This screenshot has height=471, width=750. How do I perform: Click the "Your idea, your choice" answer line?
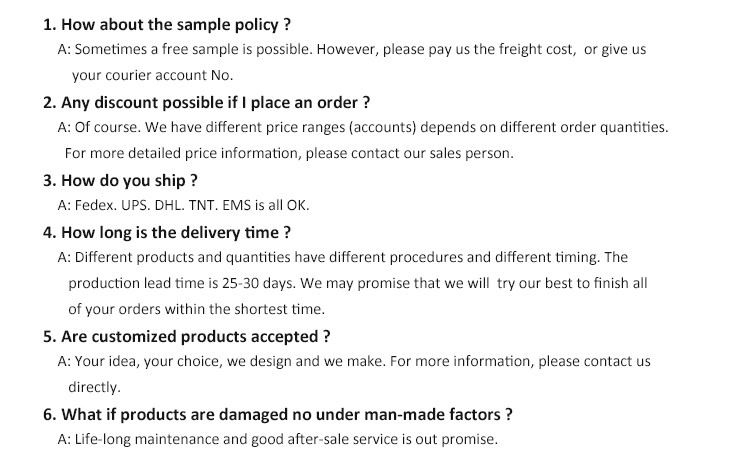pyautogui.click(x=354, y=361)
